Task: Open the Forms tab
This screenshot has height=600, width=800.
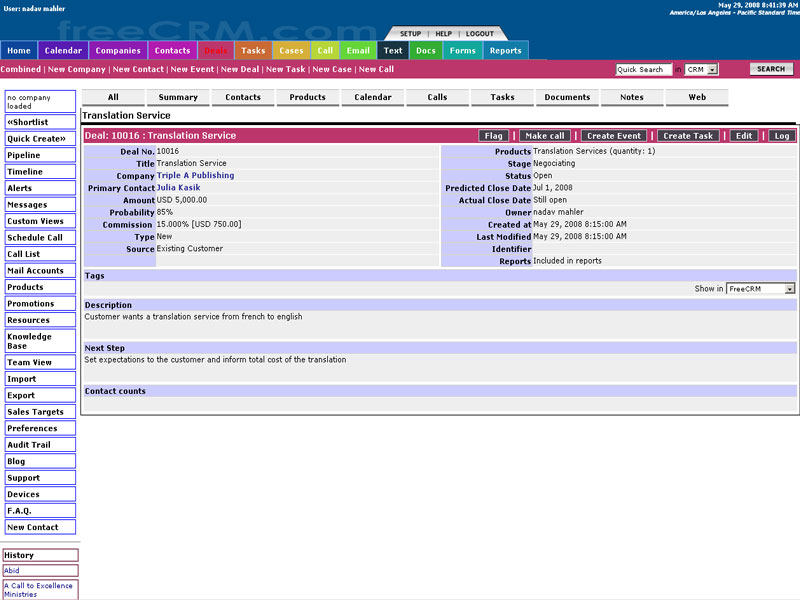Action: 463,51
